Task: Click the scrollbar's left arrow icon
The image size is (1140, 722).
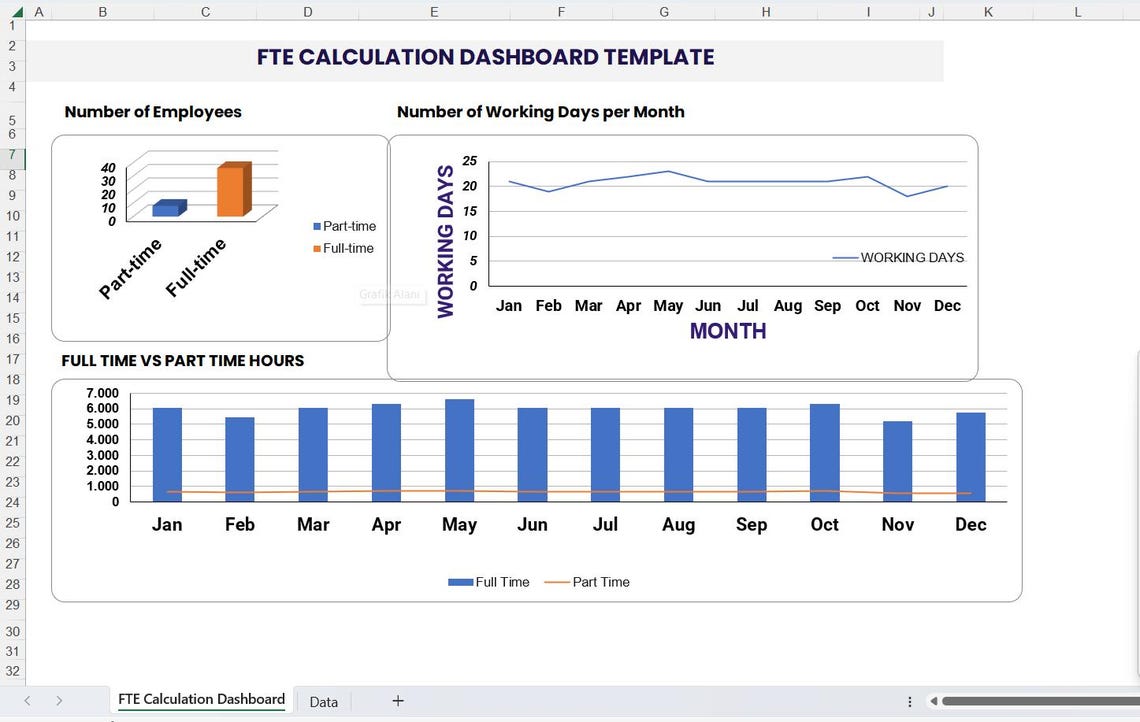Action: (934, 701)
